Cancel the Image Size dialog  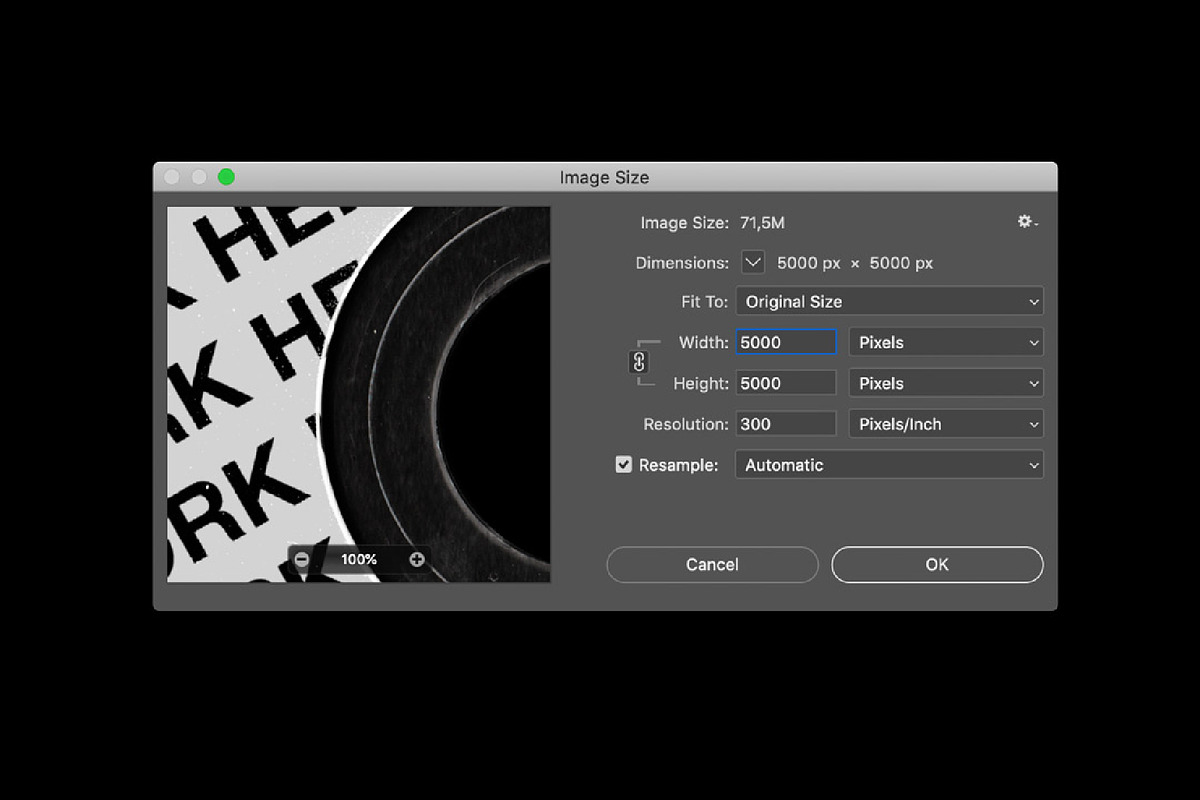[x=712, y=564]
